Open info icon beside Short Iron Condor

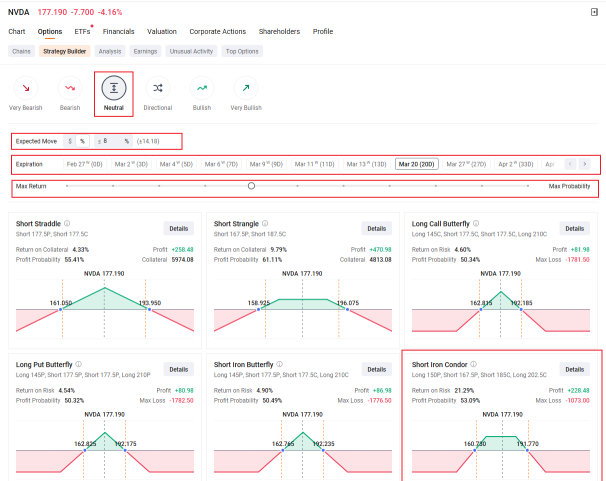click(473, 364)
